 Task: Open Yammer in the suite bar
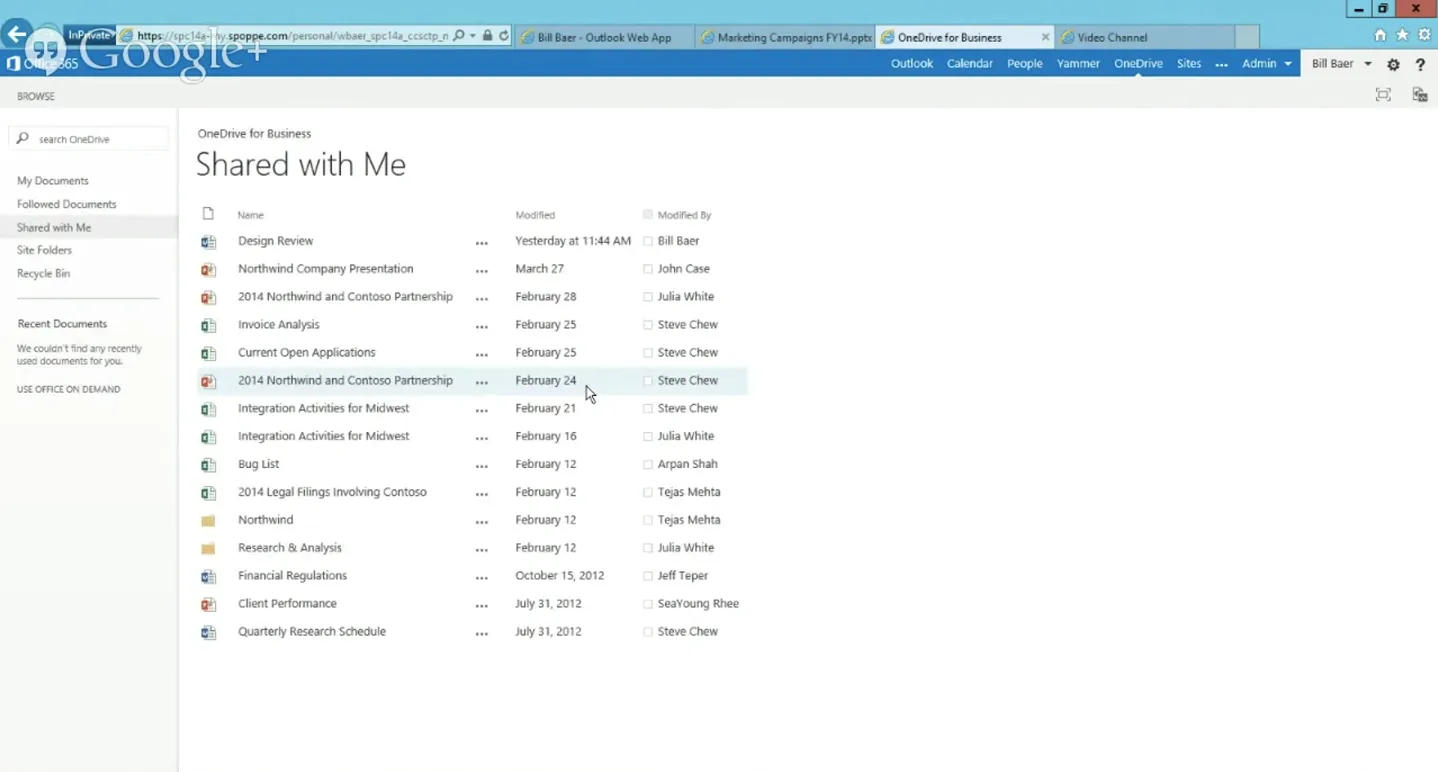[1078, 63]
